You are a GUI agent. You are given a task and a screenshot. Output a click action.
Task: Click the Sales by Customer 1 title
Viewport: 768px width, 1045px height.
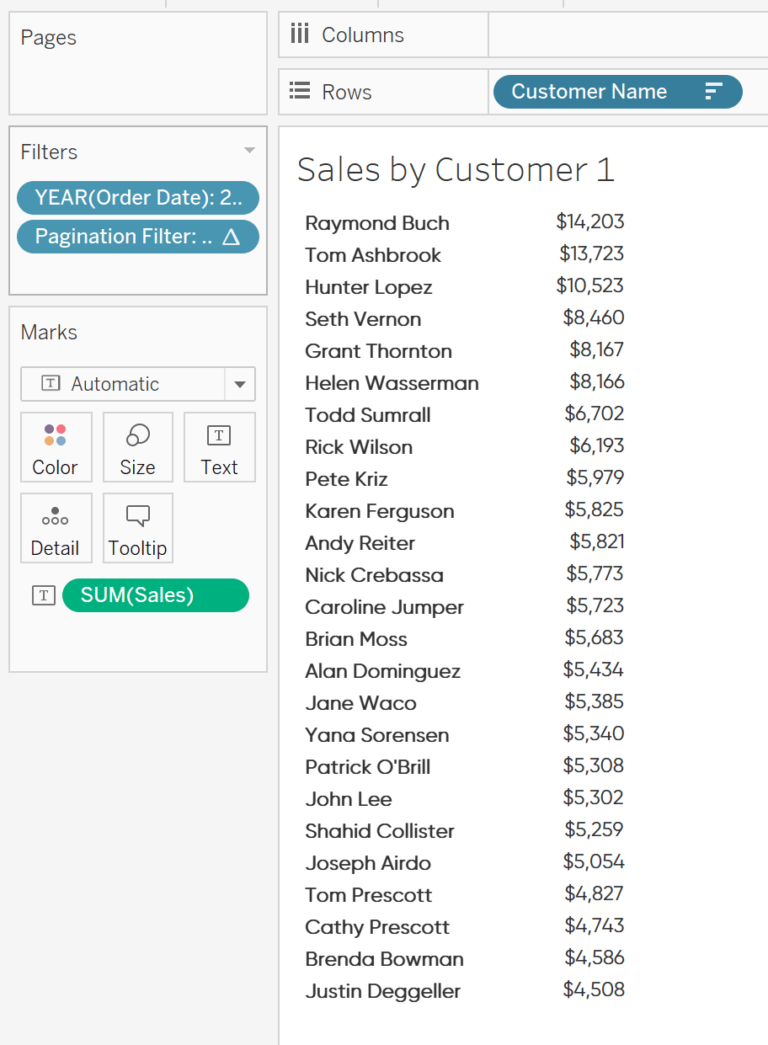click(456, 169)
